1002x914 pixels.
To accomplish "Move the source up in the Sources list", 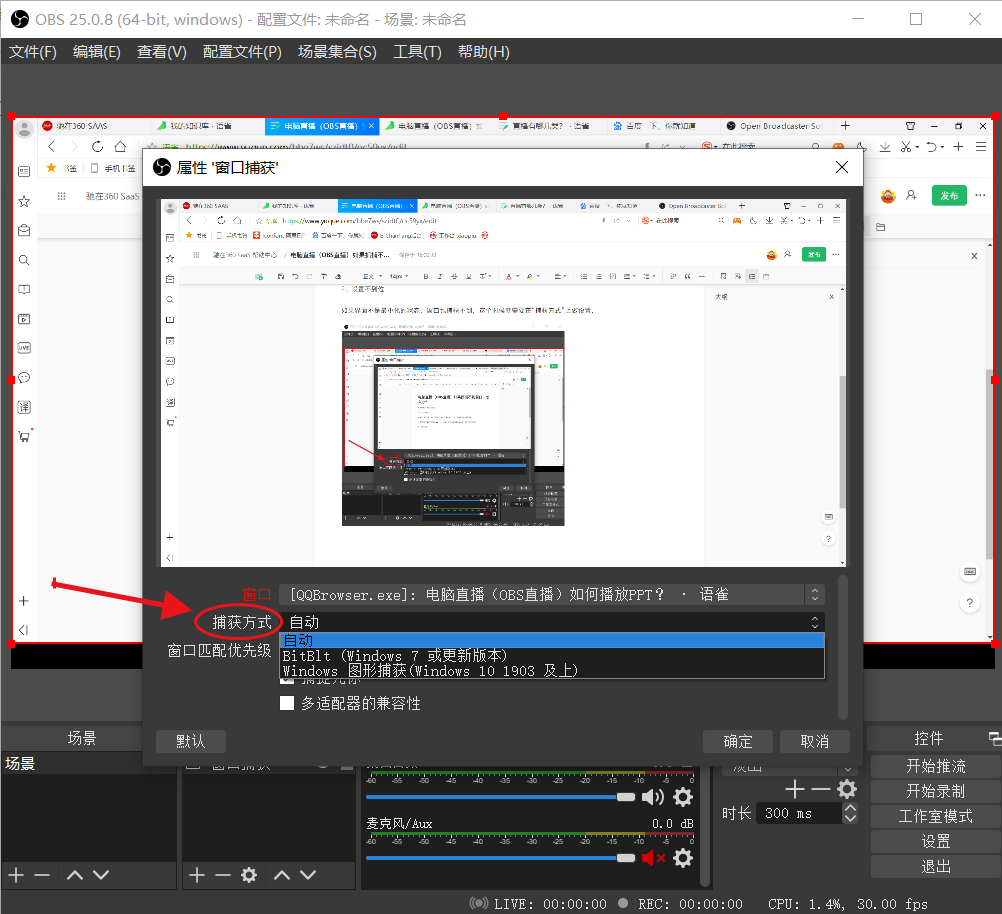I will [x=282, y=875].
